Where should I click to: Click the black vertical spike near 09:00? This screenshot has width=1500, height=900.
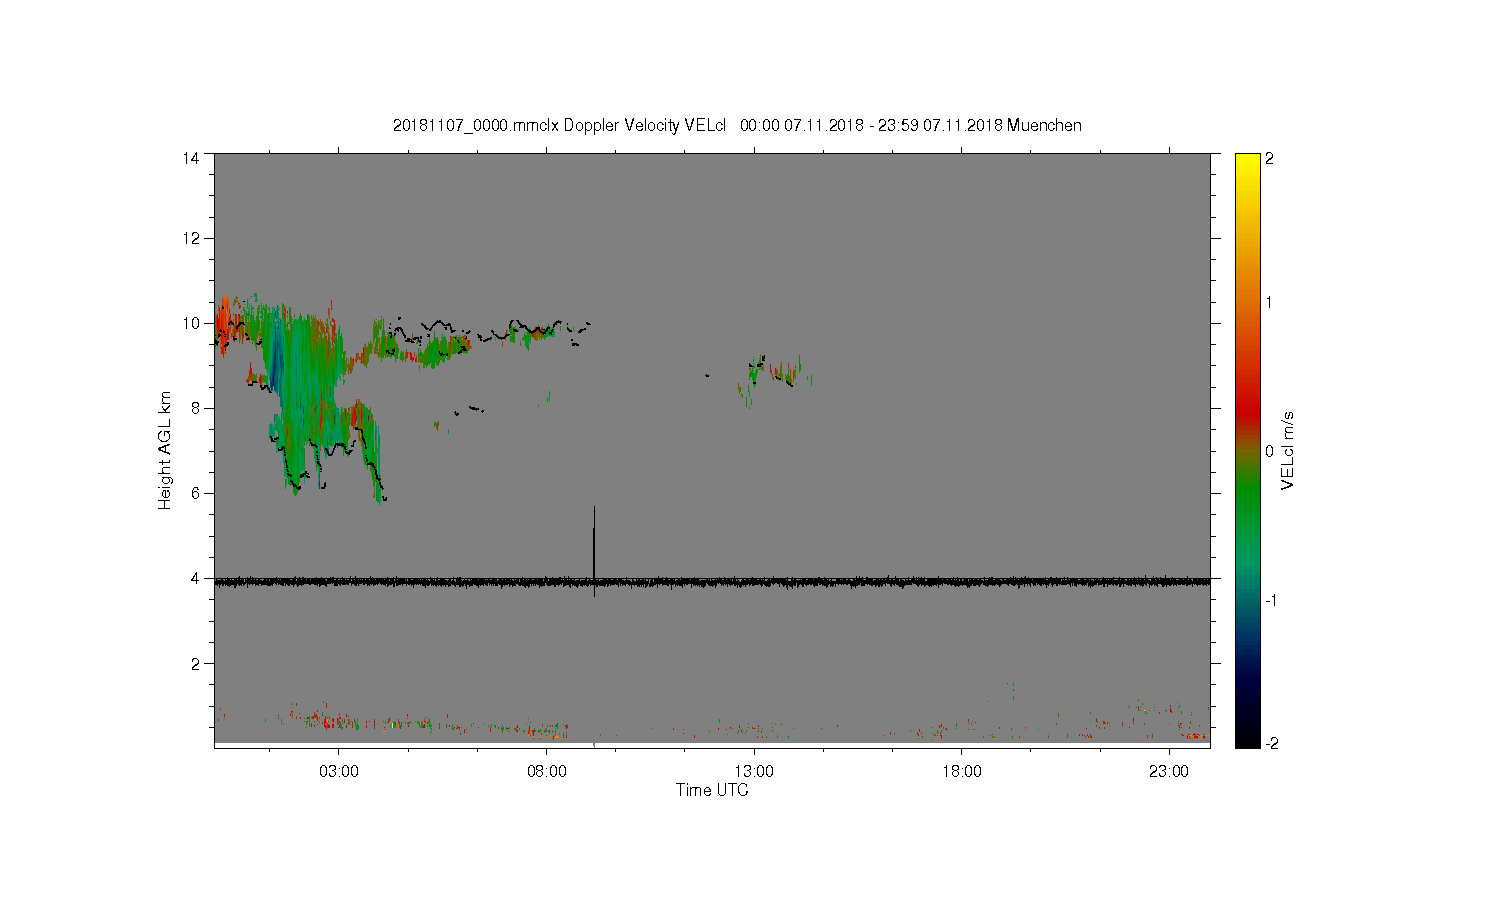[594, 550]
